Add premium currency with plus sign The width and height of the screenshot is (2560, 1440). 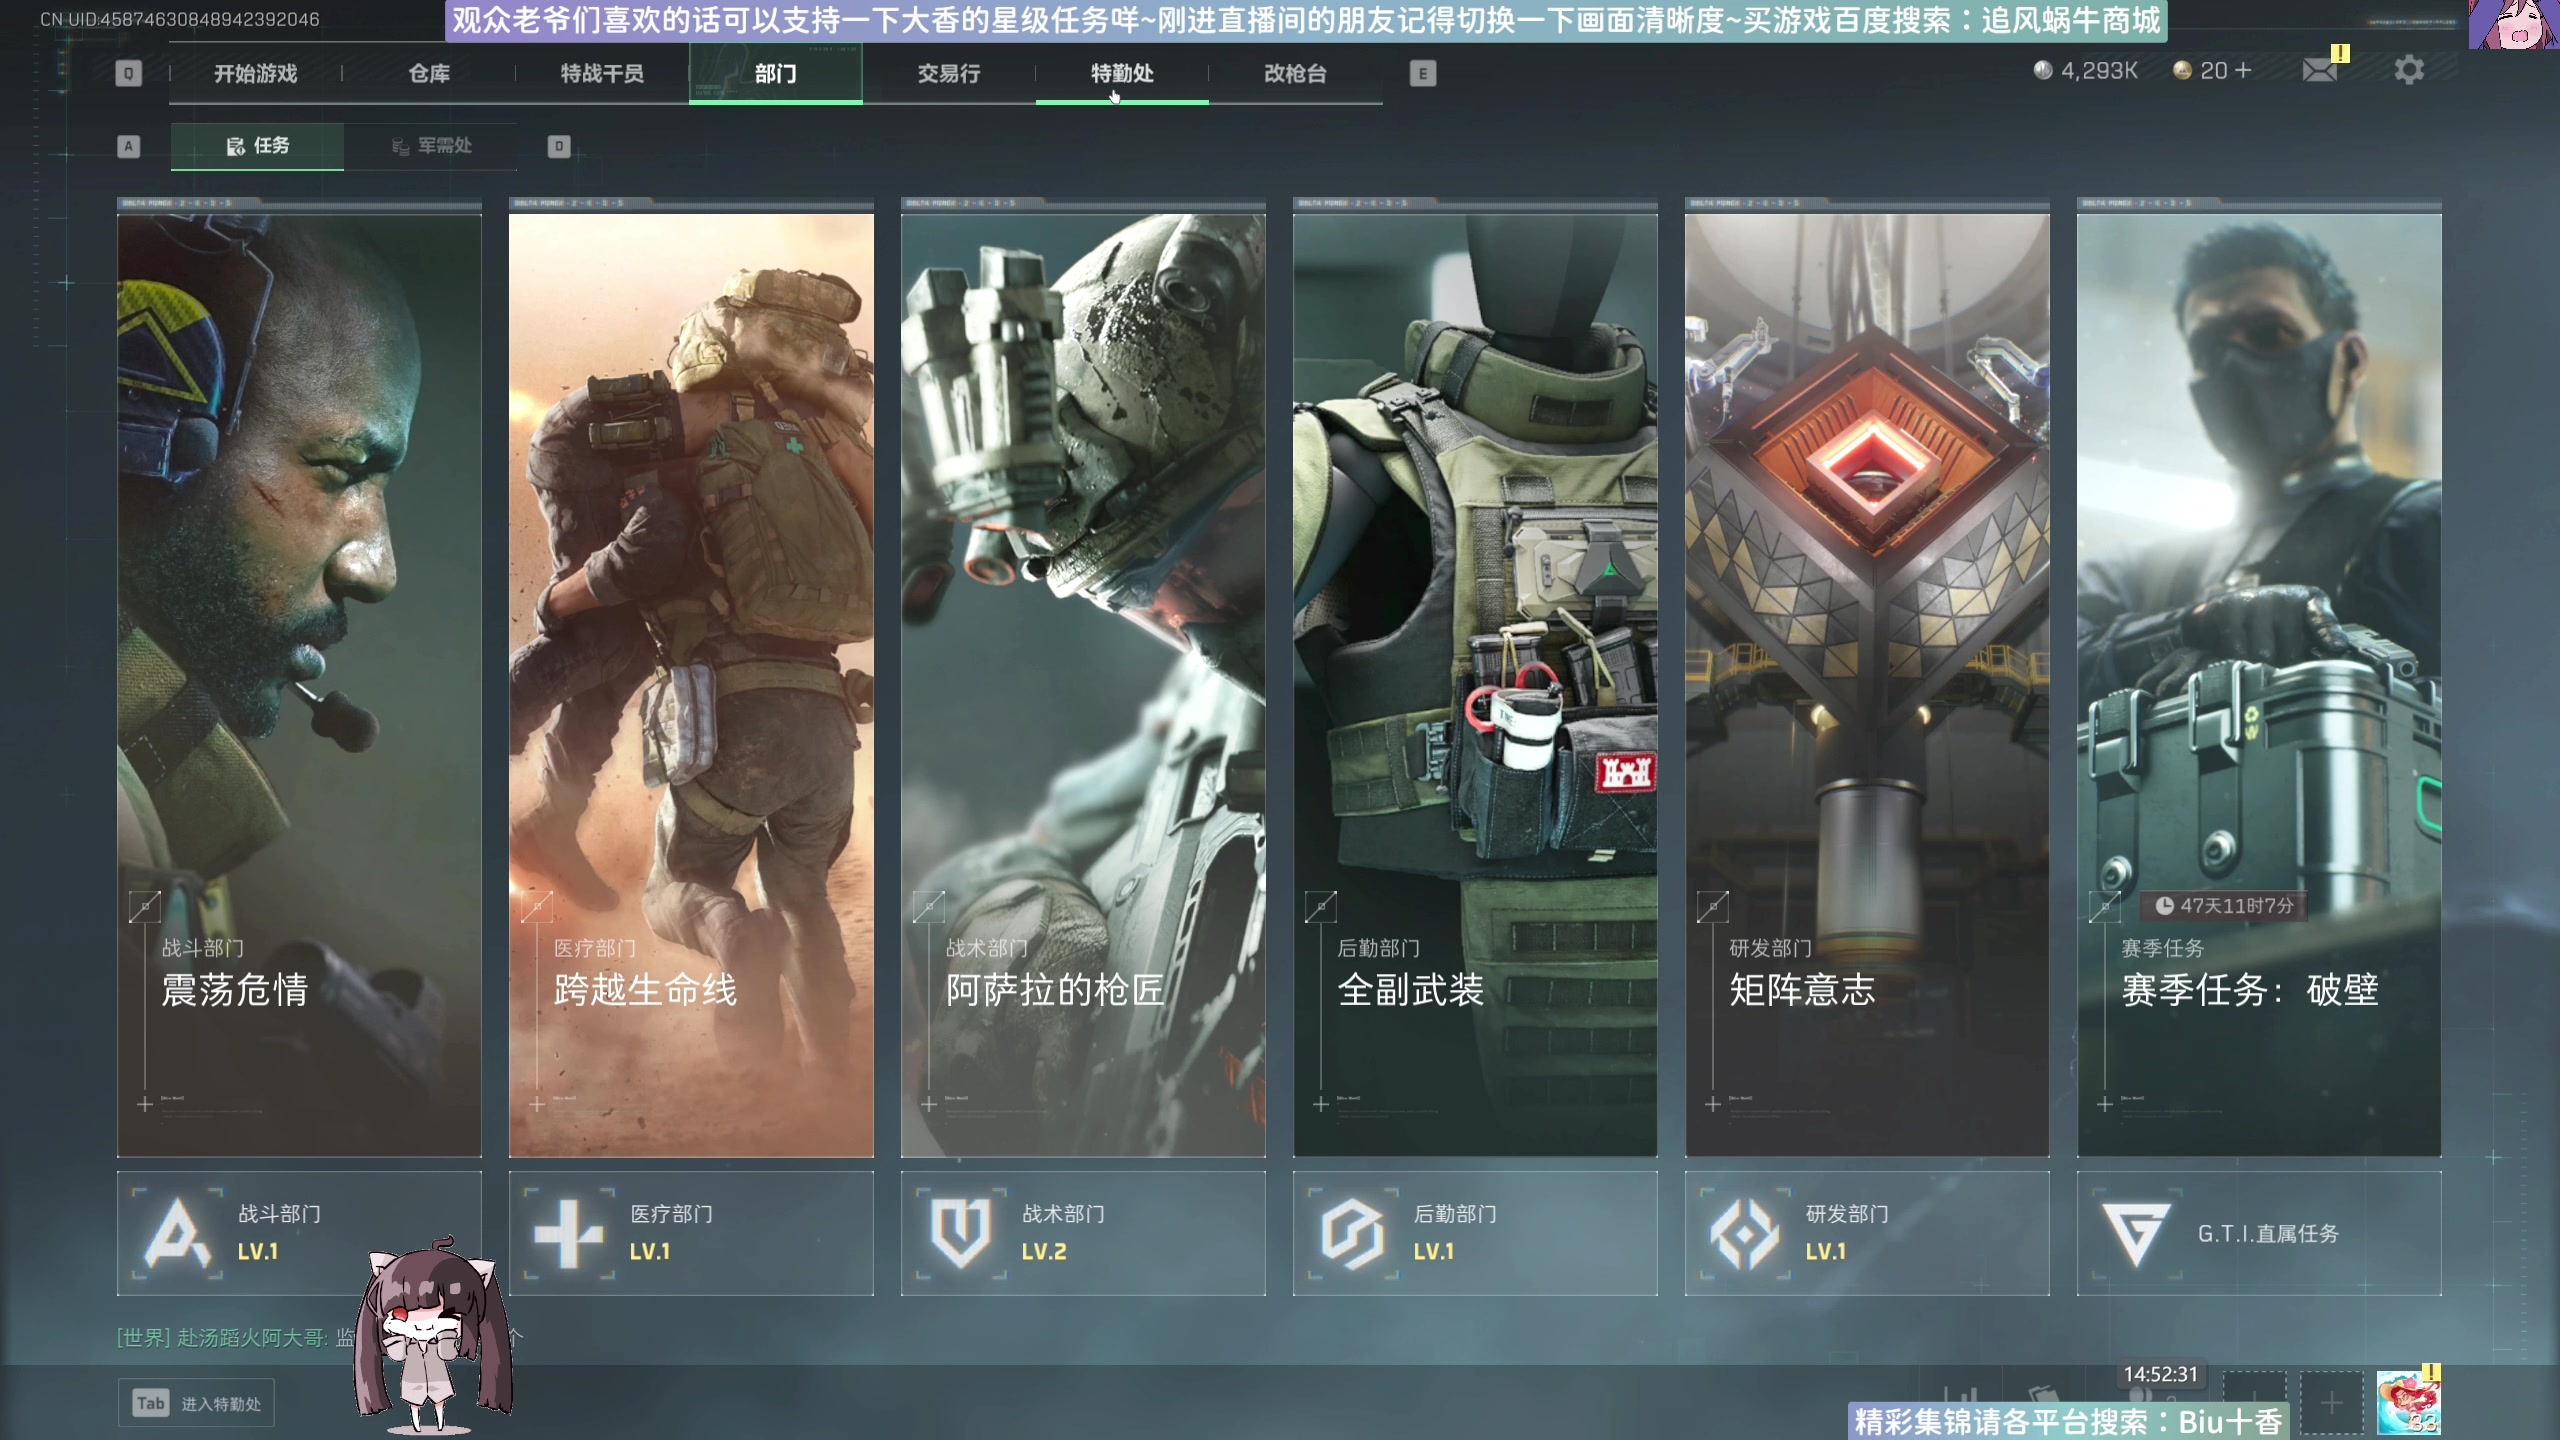pos(2243,70)
